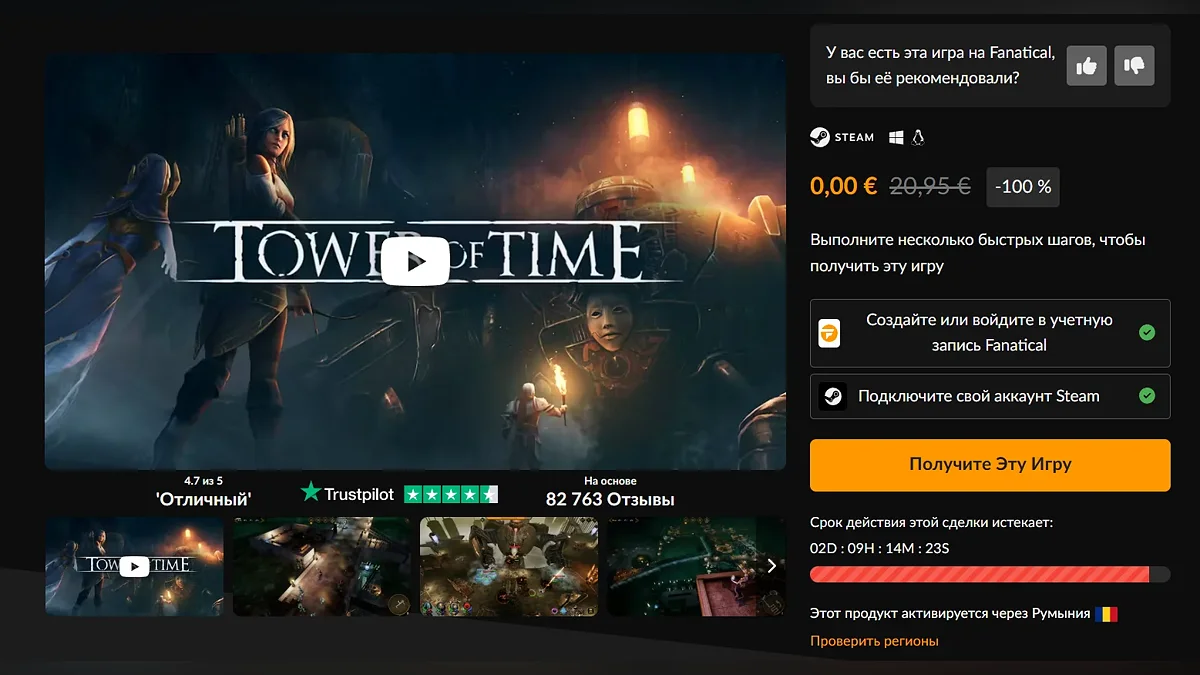
Task: Click the crossed-out 20,95 € price
Action: point(930,186)
